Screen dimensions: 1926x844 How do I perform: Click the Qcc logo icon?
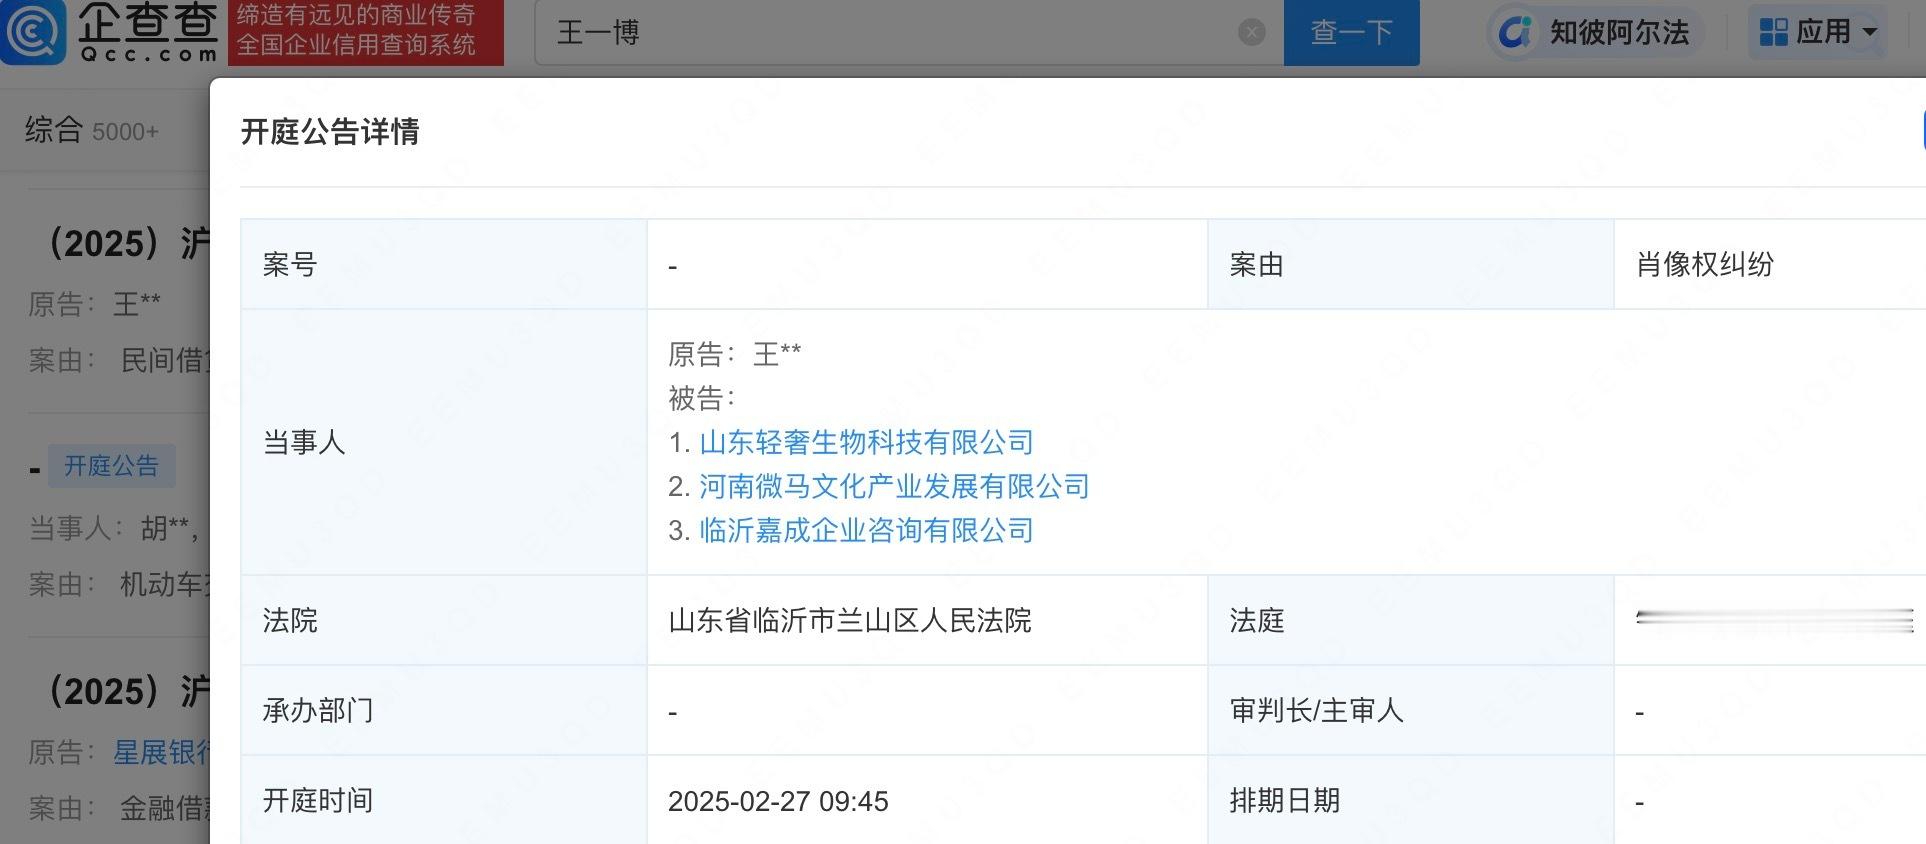coord(33,31)
